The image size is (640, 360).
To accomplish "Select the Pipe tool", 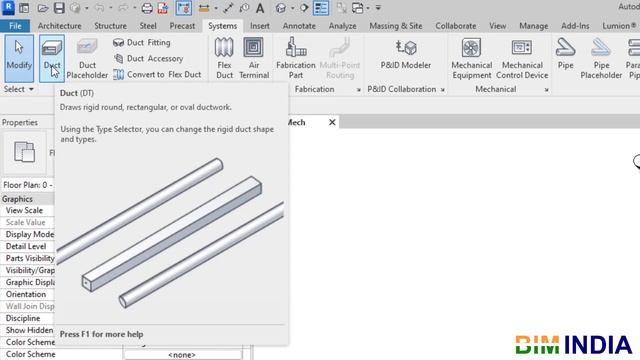I will pos(565,53).
